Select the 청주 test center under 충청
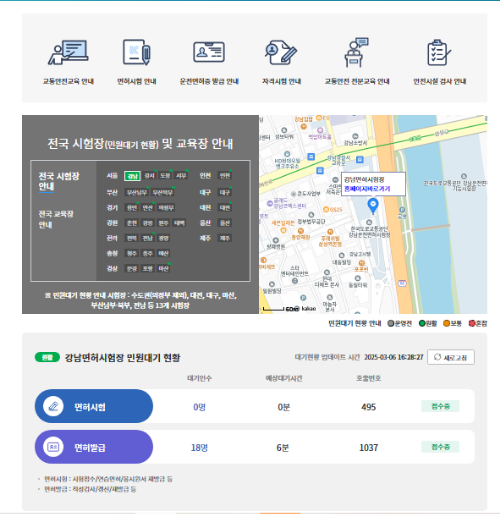 coord(132,253)
